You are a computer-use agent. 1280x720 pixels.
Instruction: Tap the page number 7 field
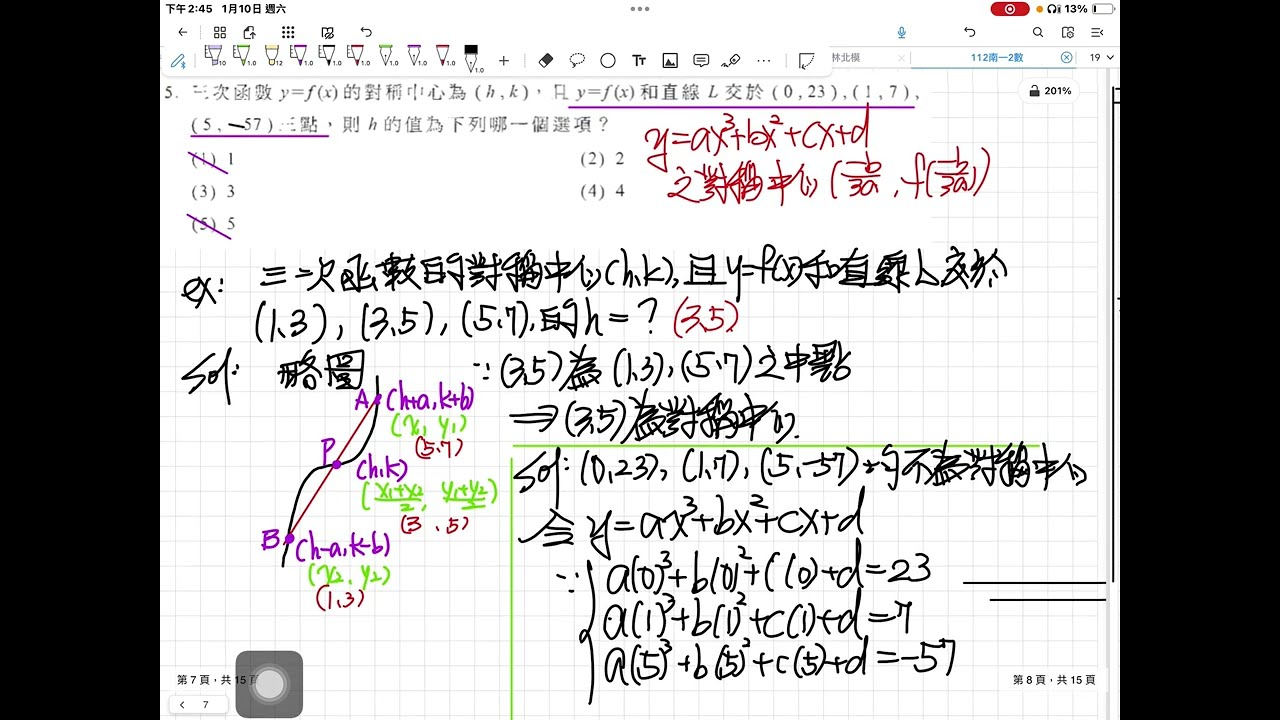click(x=206, y=704)
